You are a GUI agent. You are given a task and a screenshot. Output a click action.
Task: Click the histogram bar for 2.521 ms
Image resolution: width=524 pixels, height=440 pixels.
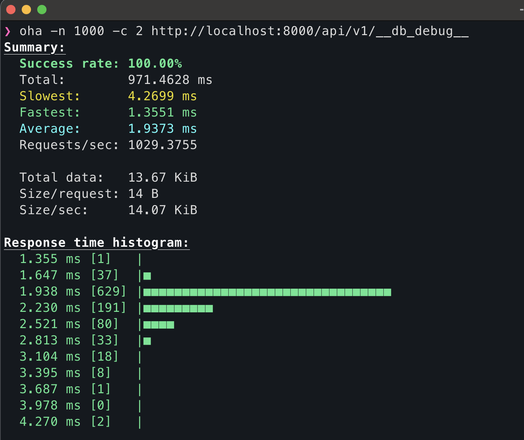click(159, 325)
